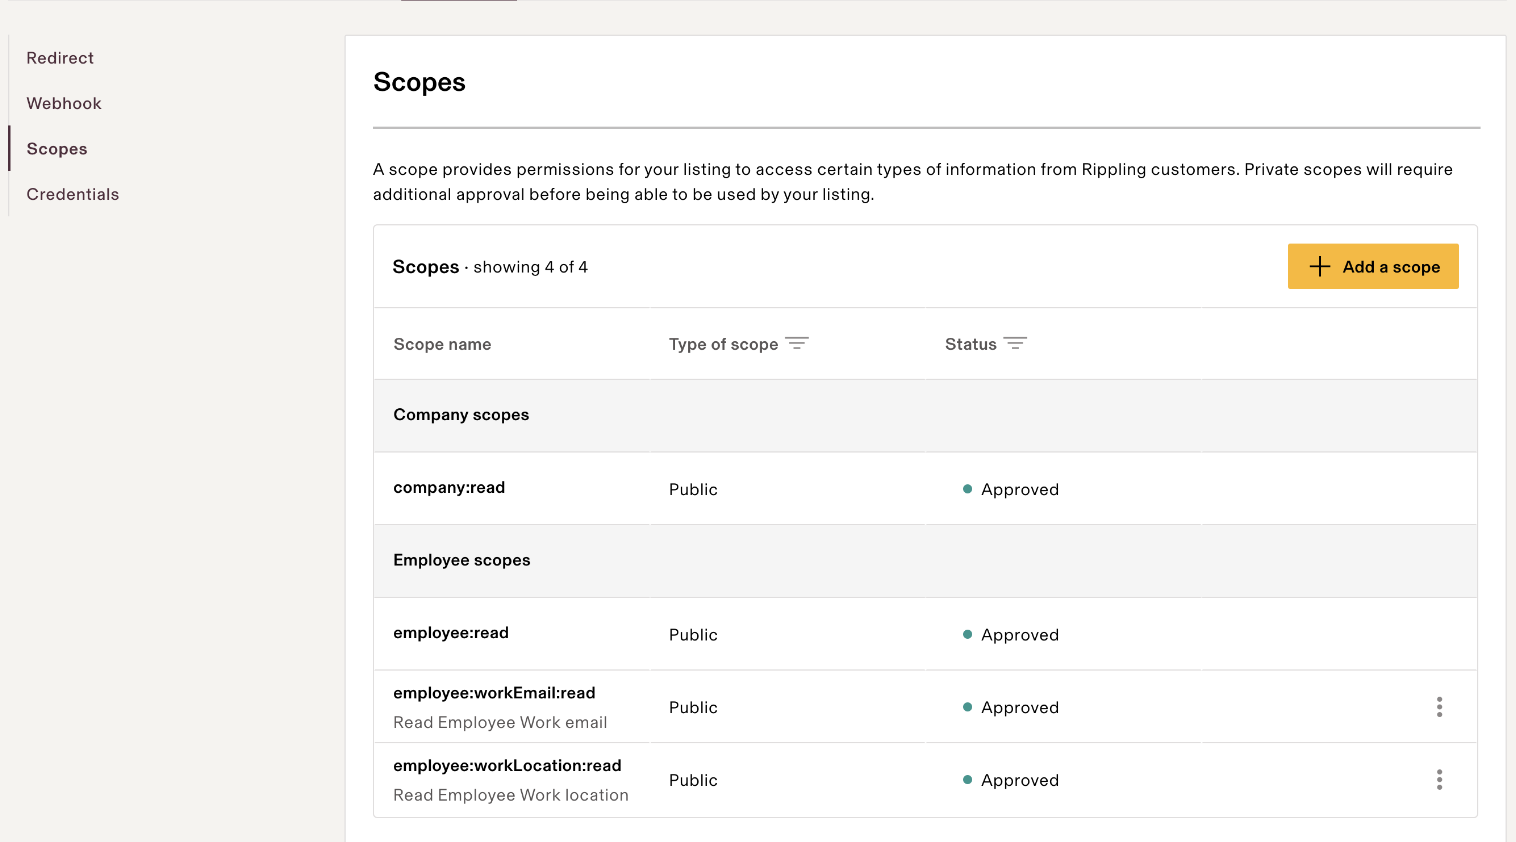Select the employee:workLocation:read scope name
Image resolution: width=1516 pixels, height=842 pixels.
pyautogui.click(x=507, y=766)
